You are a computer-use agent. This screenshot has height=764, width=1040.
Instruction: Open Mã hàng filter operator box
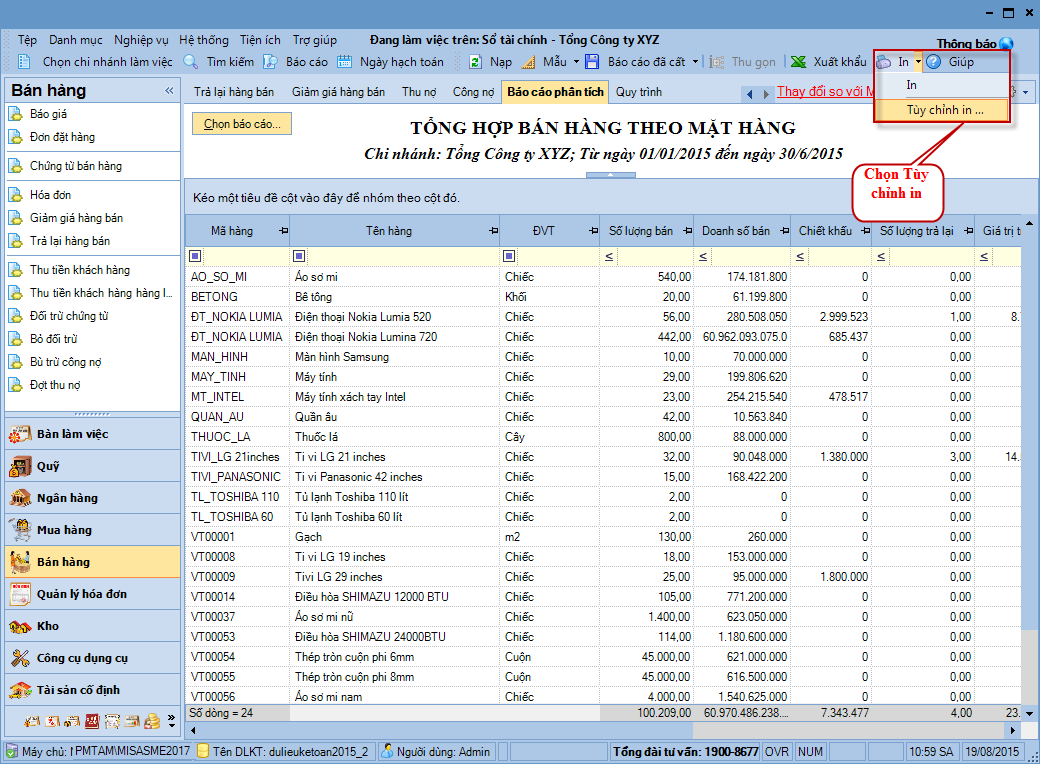pyautogui.click(x=196, y=256)
